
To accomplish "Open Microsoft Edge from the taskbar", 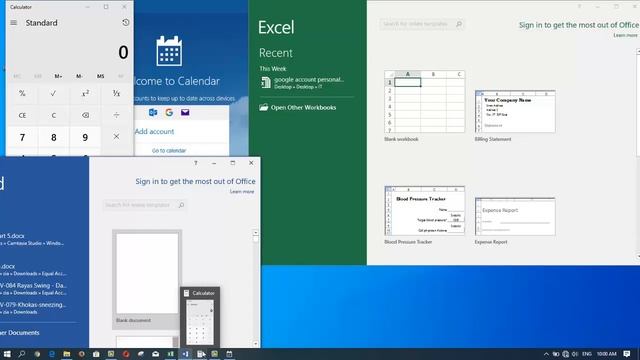I will (52, 354).
